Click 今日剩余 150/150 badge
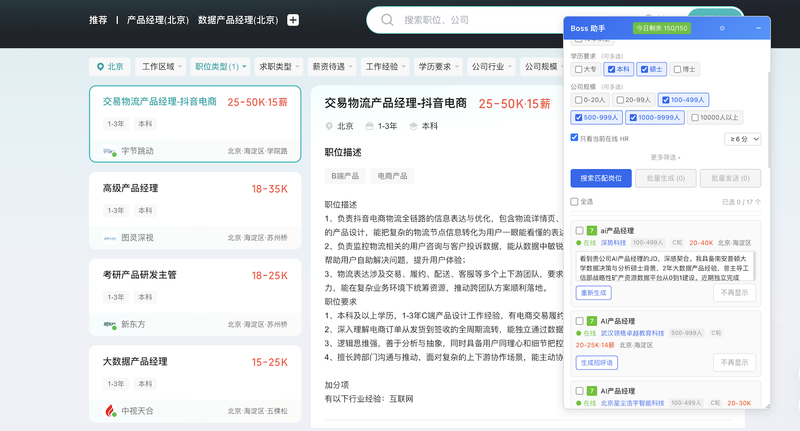 [662, 28]
